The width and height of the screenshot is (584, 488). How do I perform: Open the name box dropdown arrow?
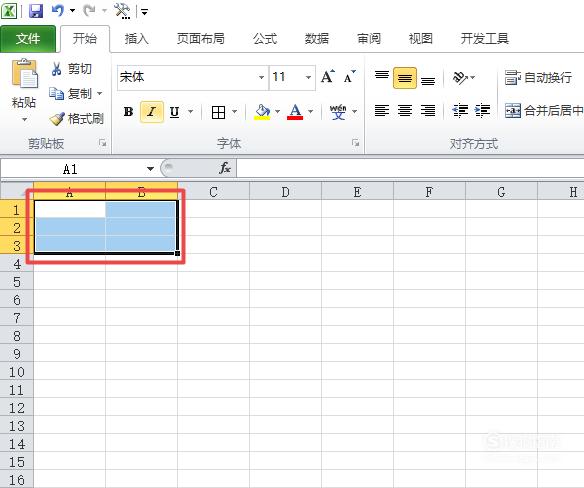pyautogui.click(x=150, y=169)
